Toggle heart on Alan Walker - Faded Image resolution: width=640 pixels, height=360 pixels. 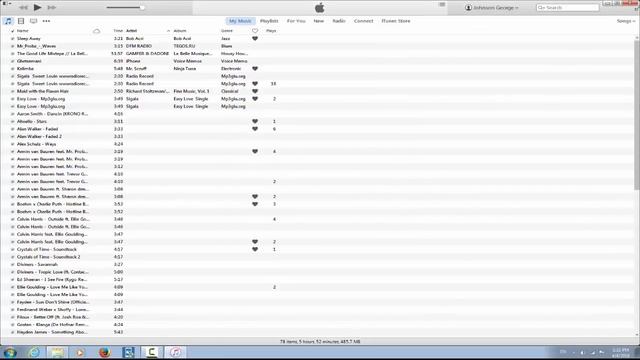tap(255, 129)
